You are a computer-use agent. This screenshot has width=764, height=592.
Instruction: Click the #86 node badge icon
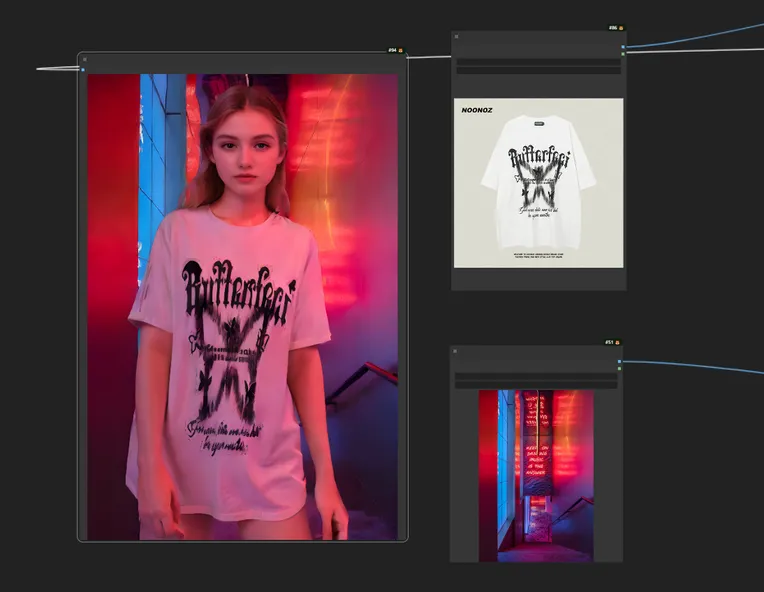click(621, 28)
